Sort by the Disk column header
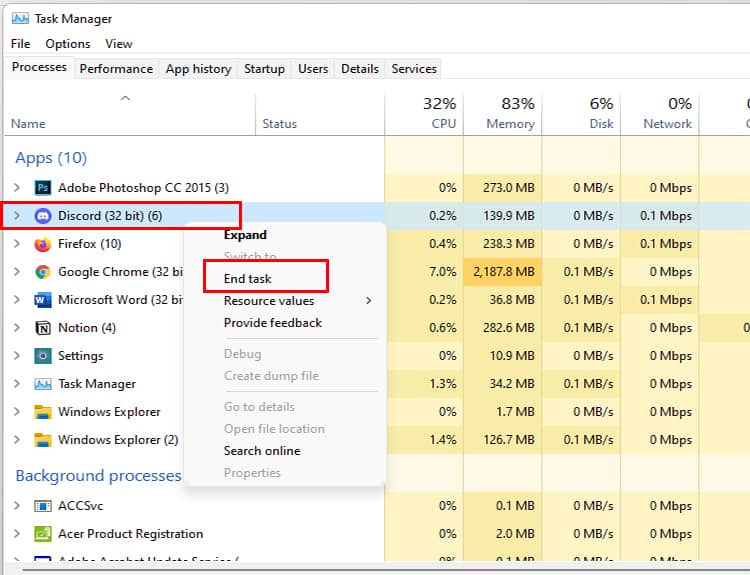Viewport: 750px width, 575px height. pos(581,115)
